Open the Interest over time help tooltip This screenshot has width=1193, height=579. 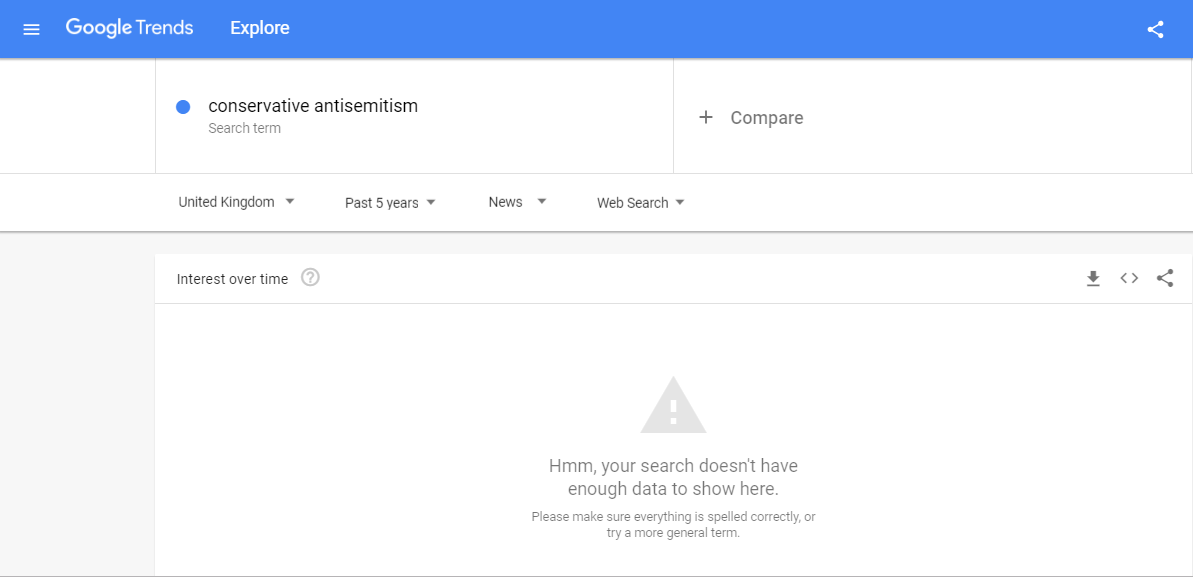[x=310, y=277]
